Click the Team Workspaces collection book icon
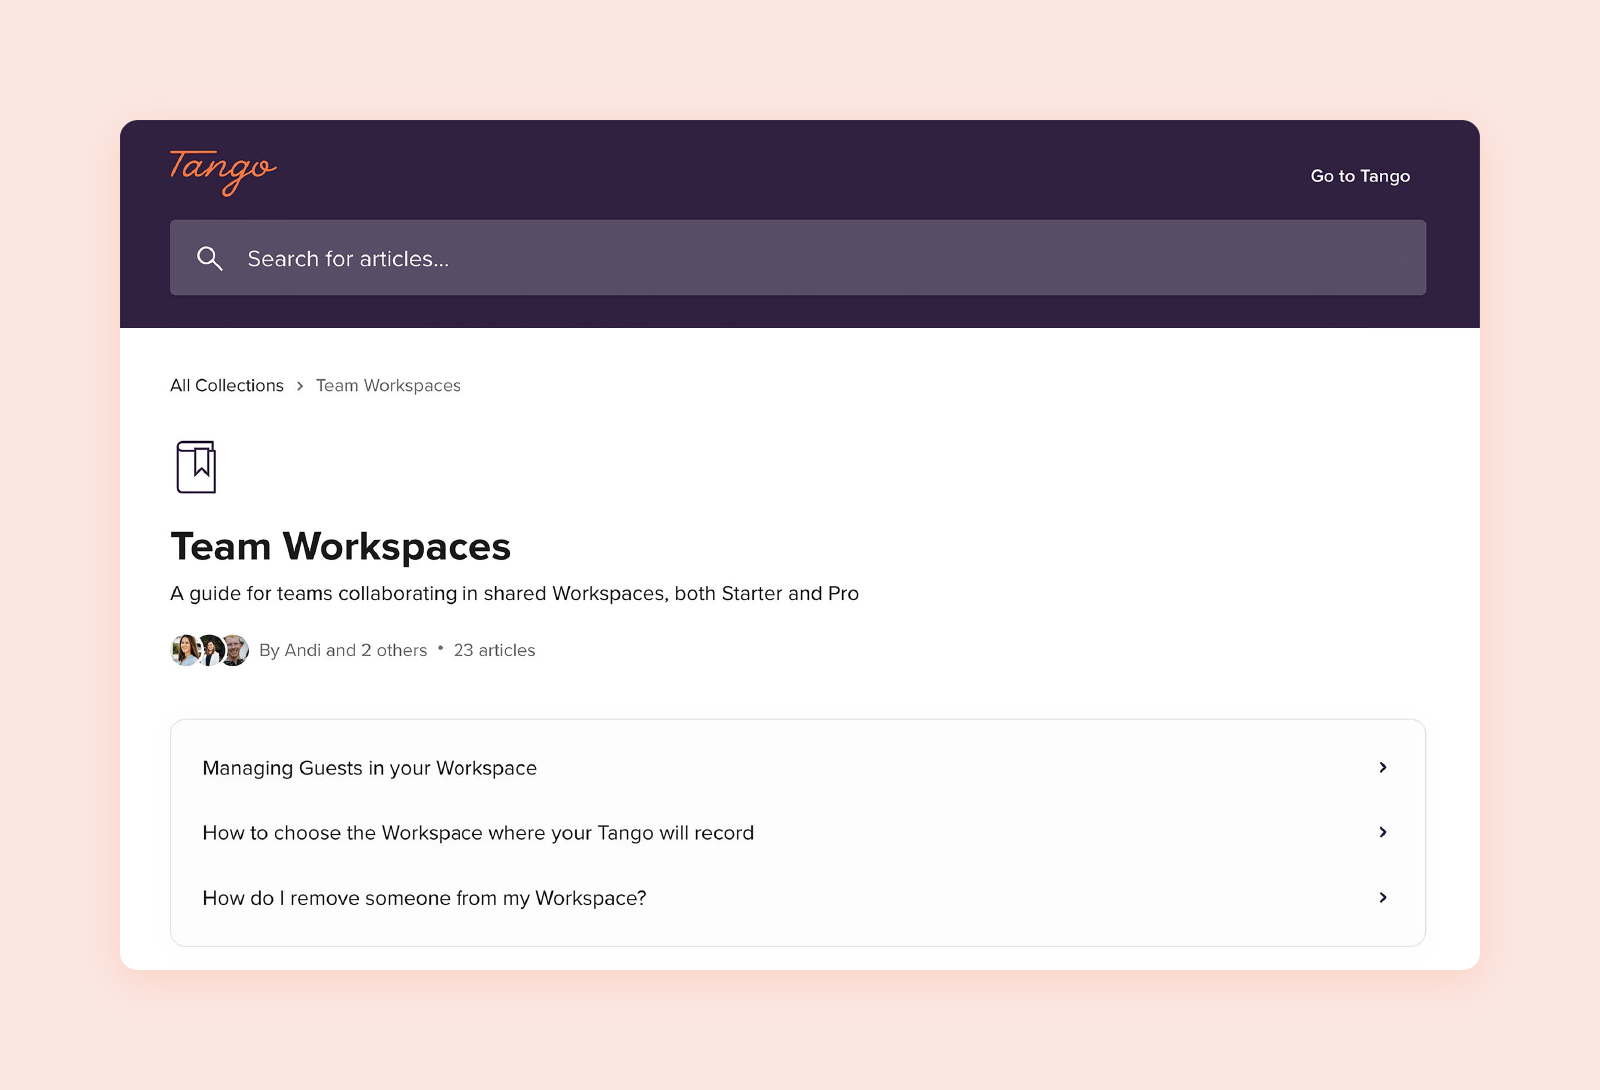 point(195,465)
